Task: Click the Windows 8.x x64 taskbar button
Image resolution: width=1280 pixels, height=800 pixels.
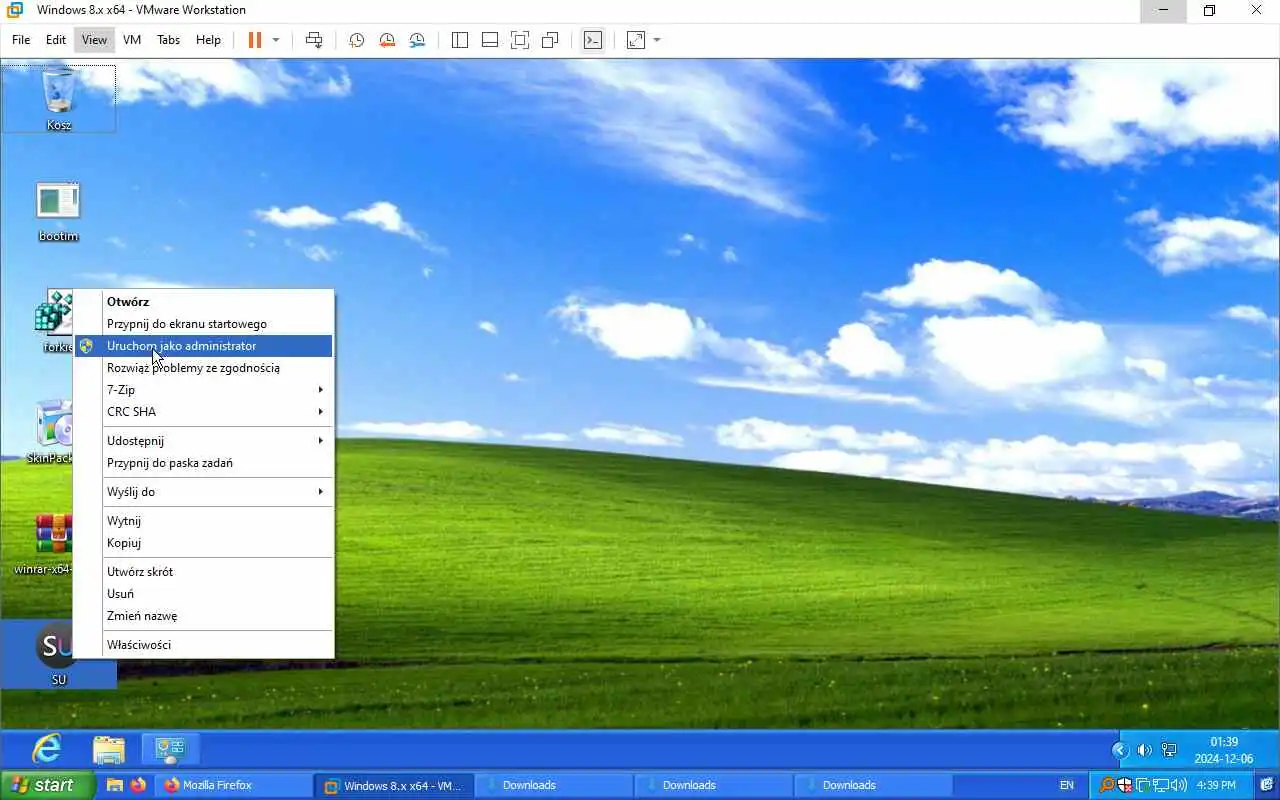Action: click(392, 785)
